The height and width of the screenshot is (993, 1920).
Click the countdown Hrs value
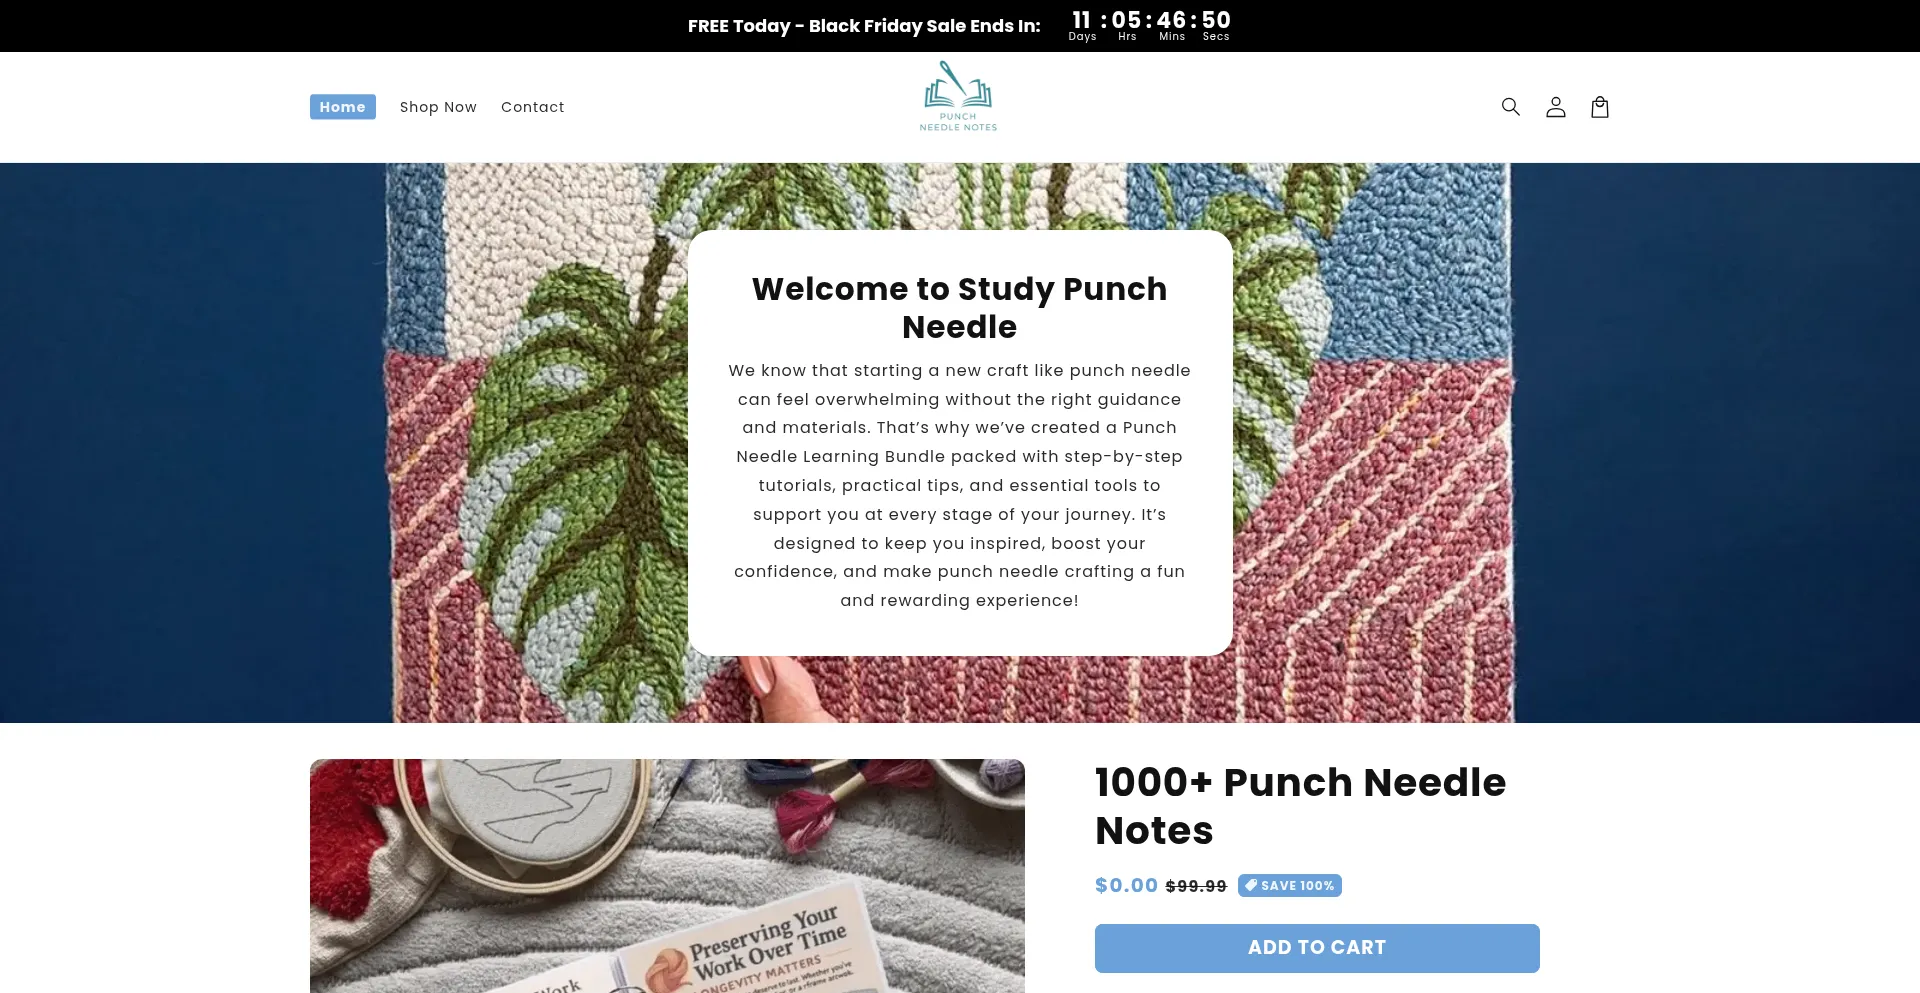coord(1127,20)
